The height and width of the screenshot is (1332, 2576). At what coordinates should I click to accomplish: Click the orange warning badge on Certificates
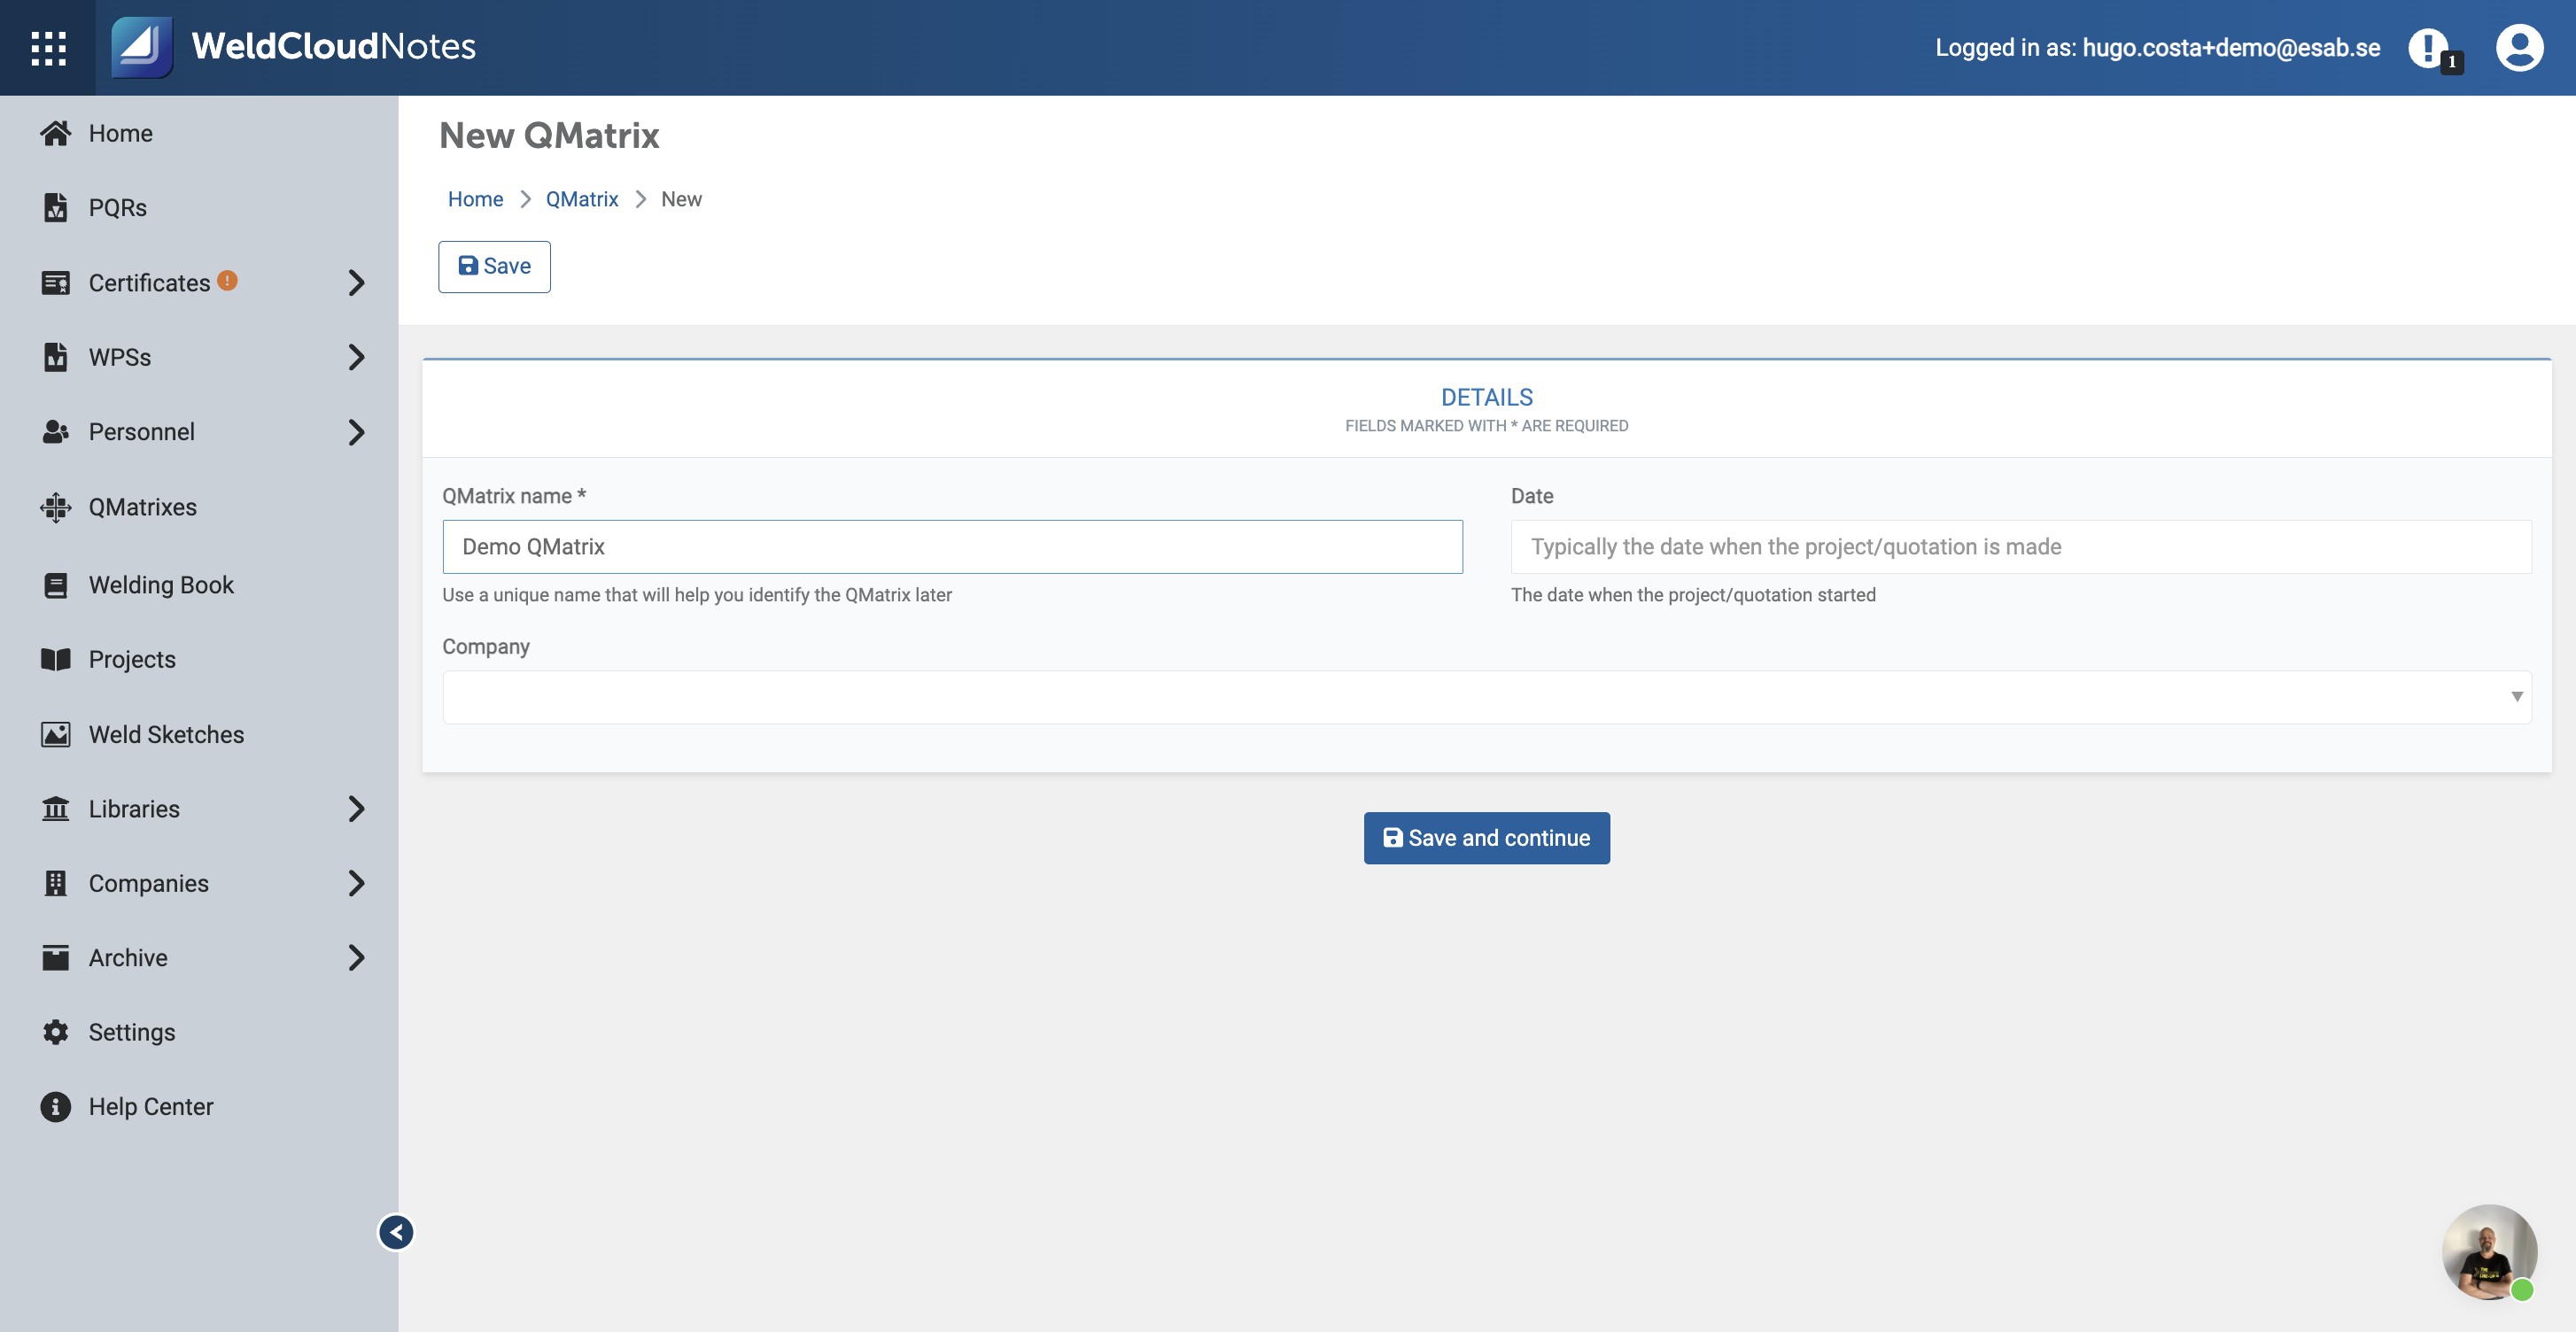click(x=227, y=280)
